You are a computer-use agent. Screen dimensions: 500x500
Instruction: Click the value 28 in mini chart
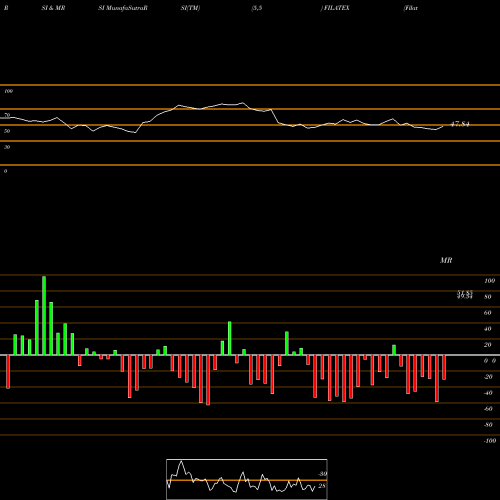point(322,486)
